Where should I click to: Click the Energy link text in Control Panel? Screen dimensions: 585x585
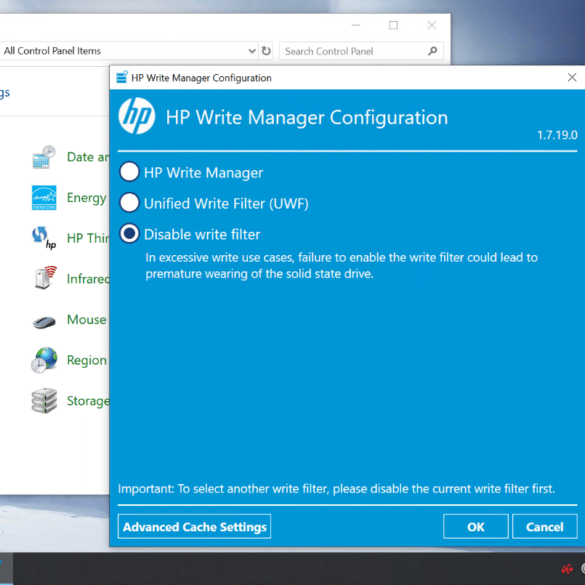click(87, 198)
